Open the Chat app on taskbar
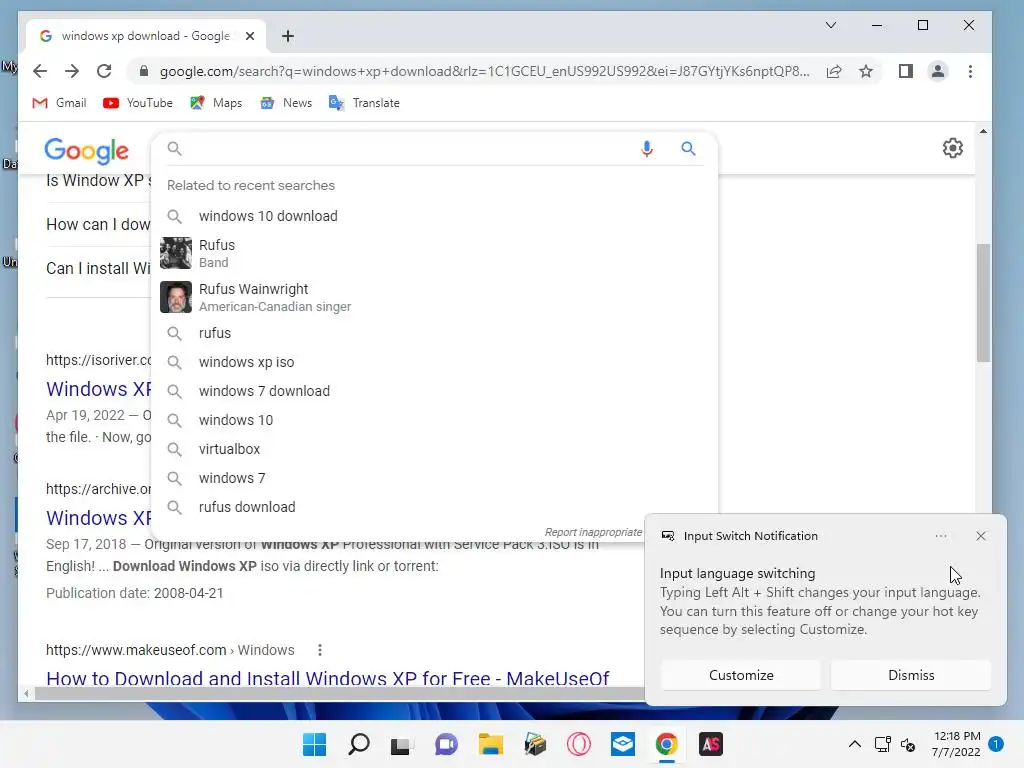Image resolution: width=1024 pixels, height=768 pixels. pos(446,744)
